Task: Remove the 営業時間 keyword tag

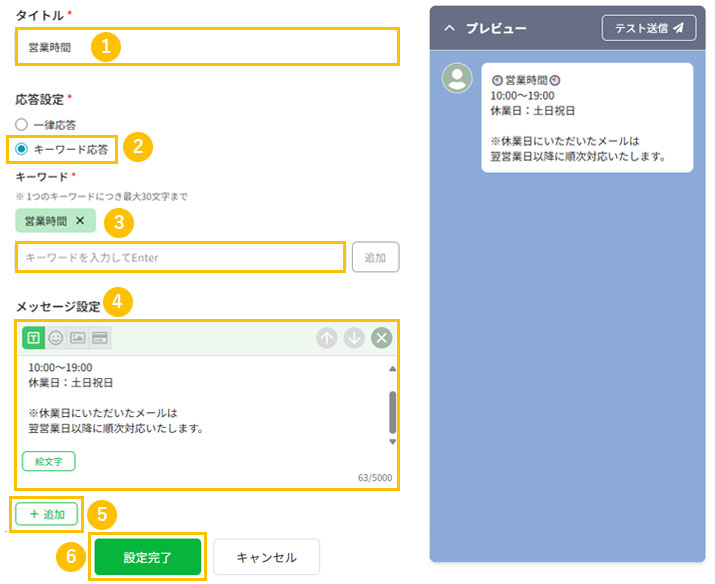Action: point(80,221)
